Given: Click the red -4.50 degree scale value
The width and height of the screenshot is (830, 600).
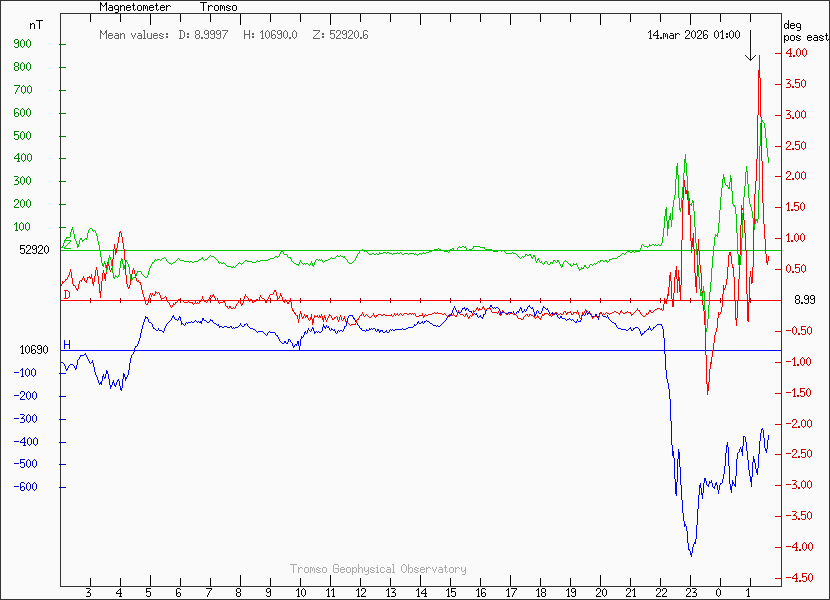Looking at the screenshot, I should click(x=800, y=578).
